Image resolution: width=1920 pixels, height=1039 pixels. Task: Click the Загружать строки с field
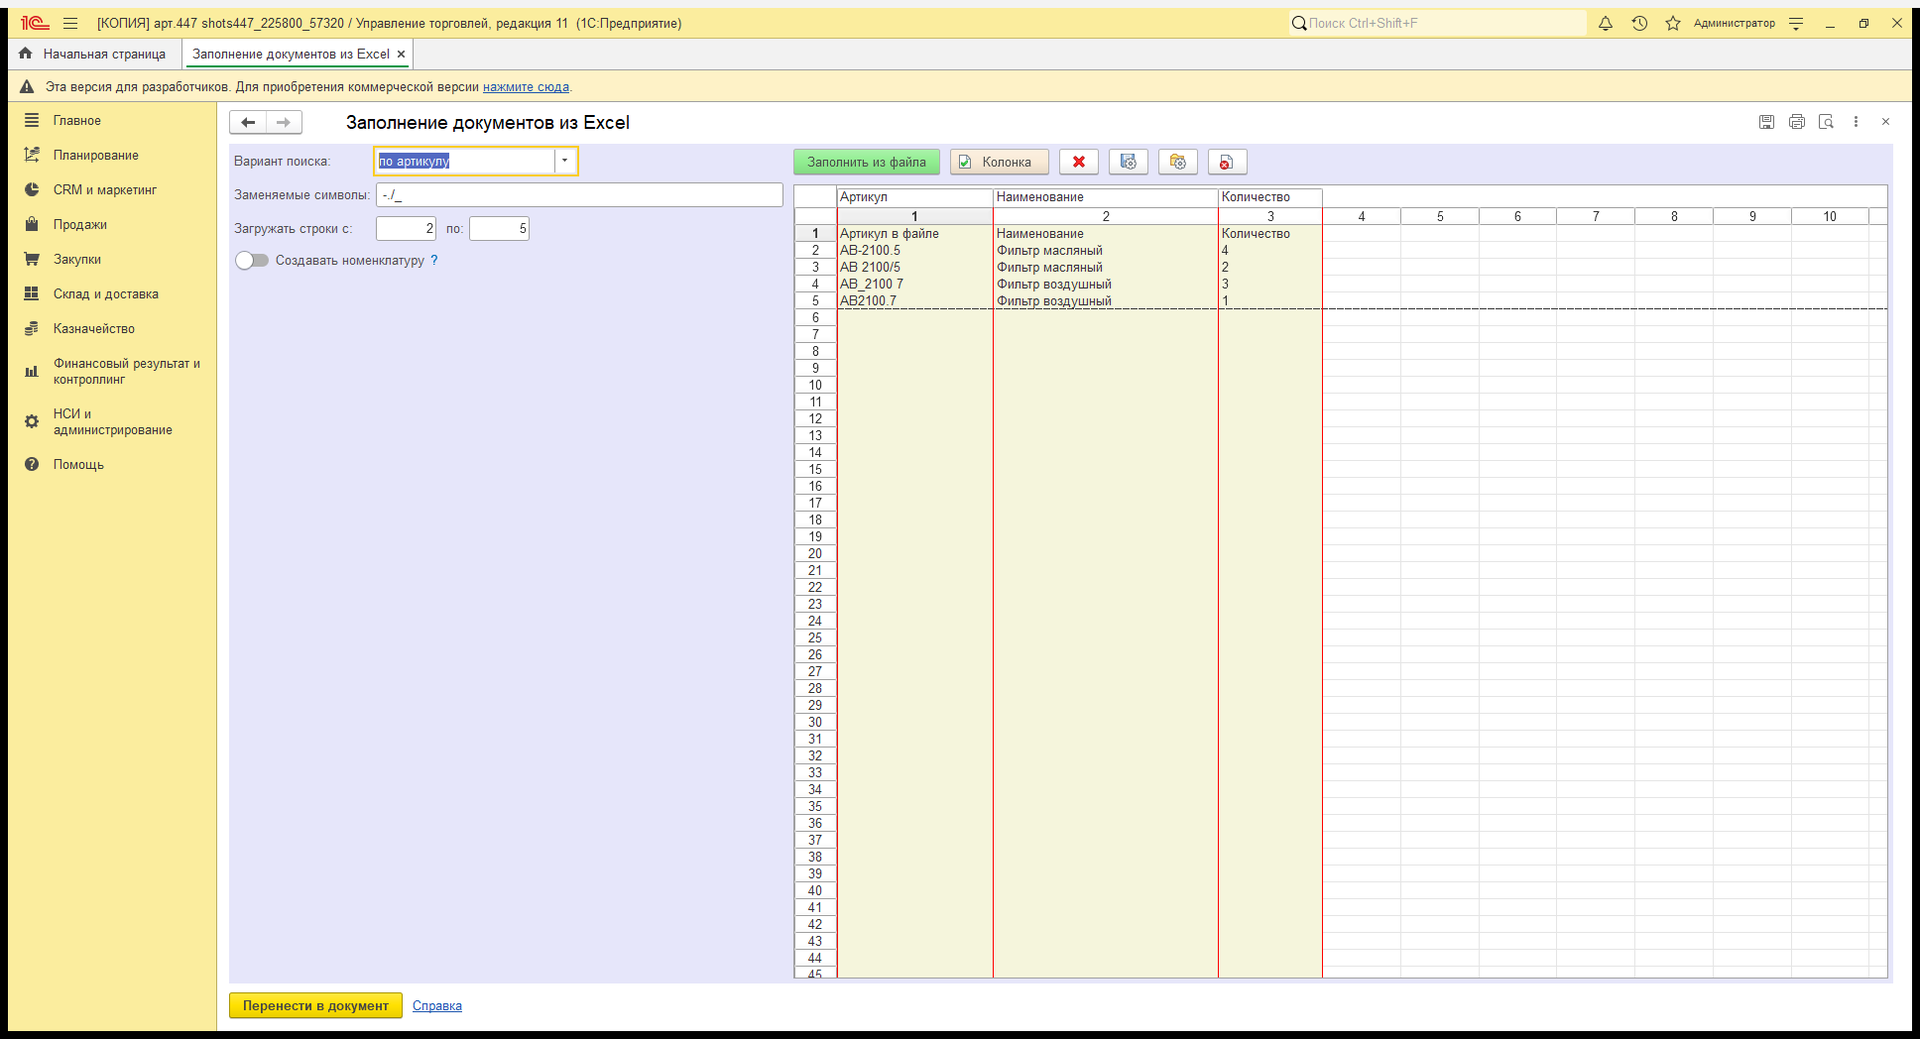click(406, 229)
